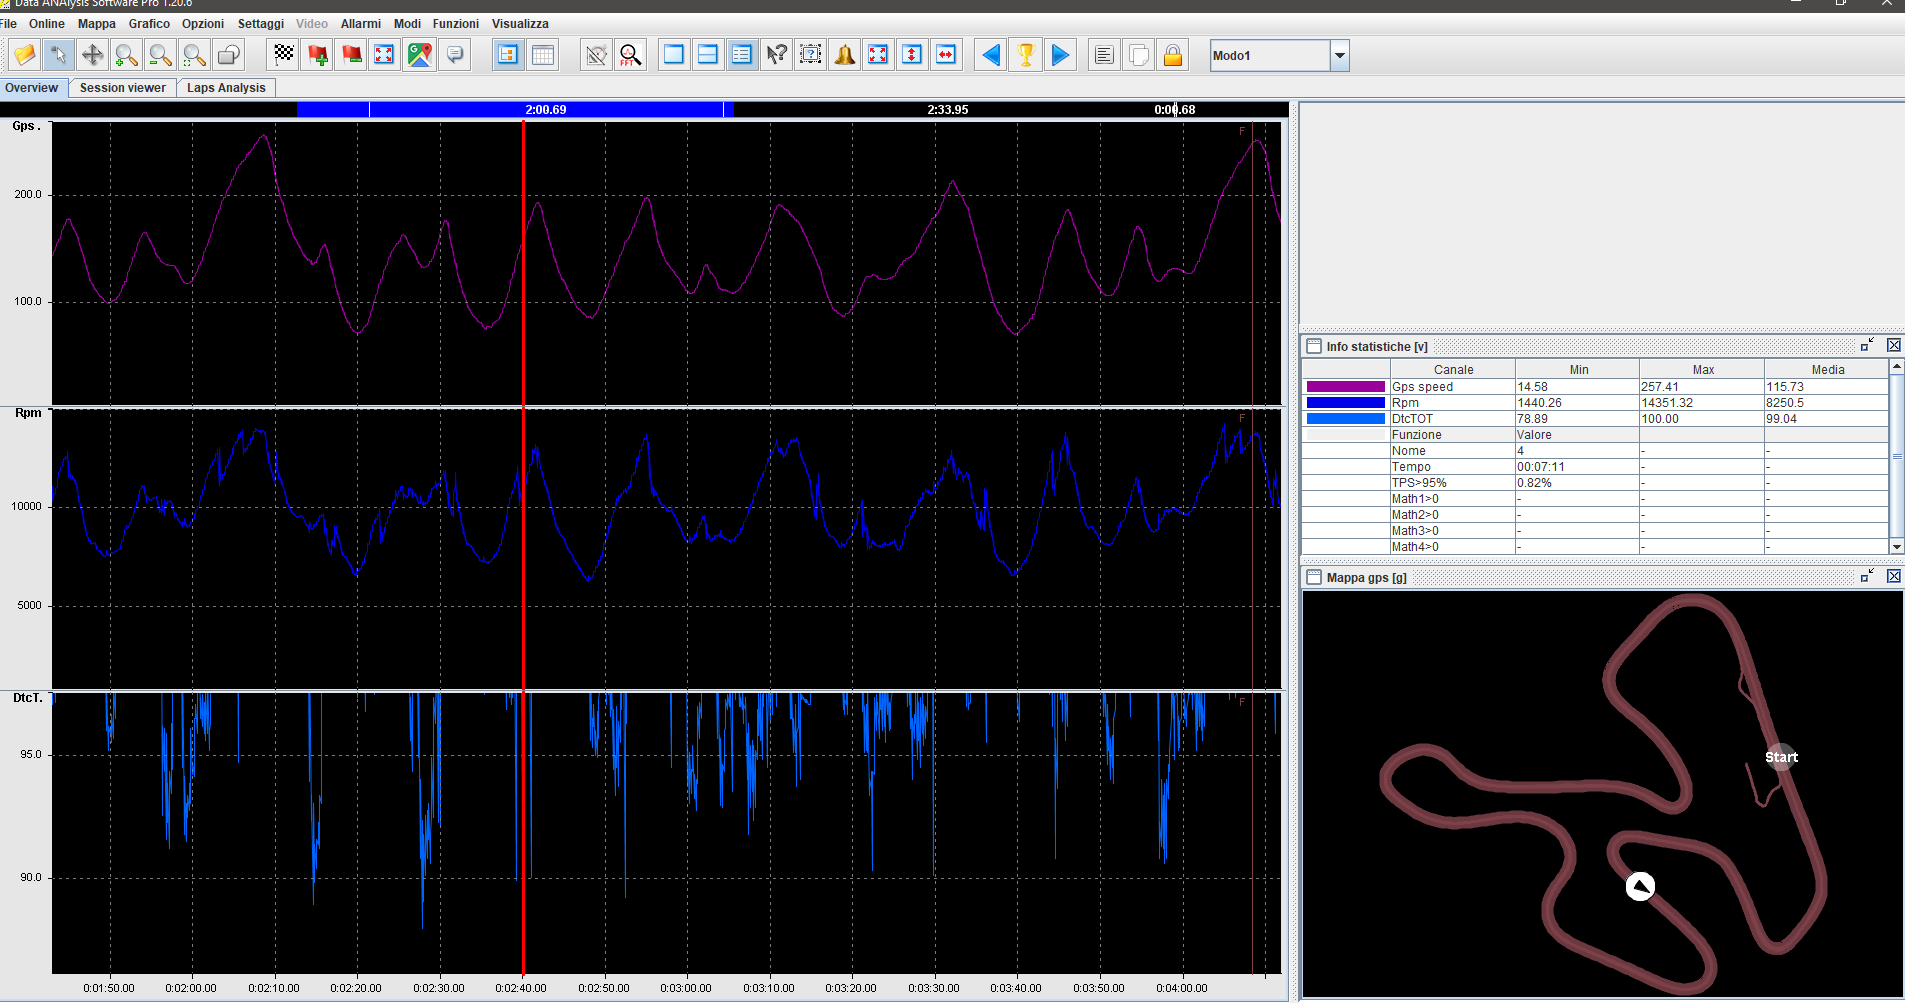Open the Google Maps icon

click(420, 55)
